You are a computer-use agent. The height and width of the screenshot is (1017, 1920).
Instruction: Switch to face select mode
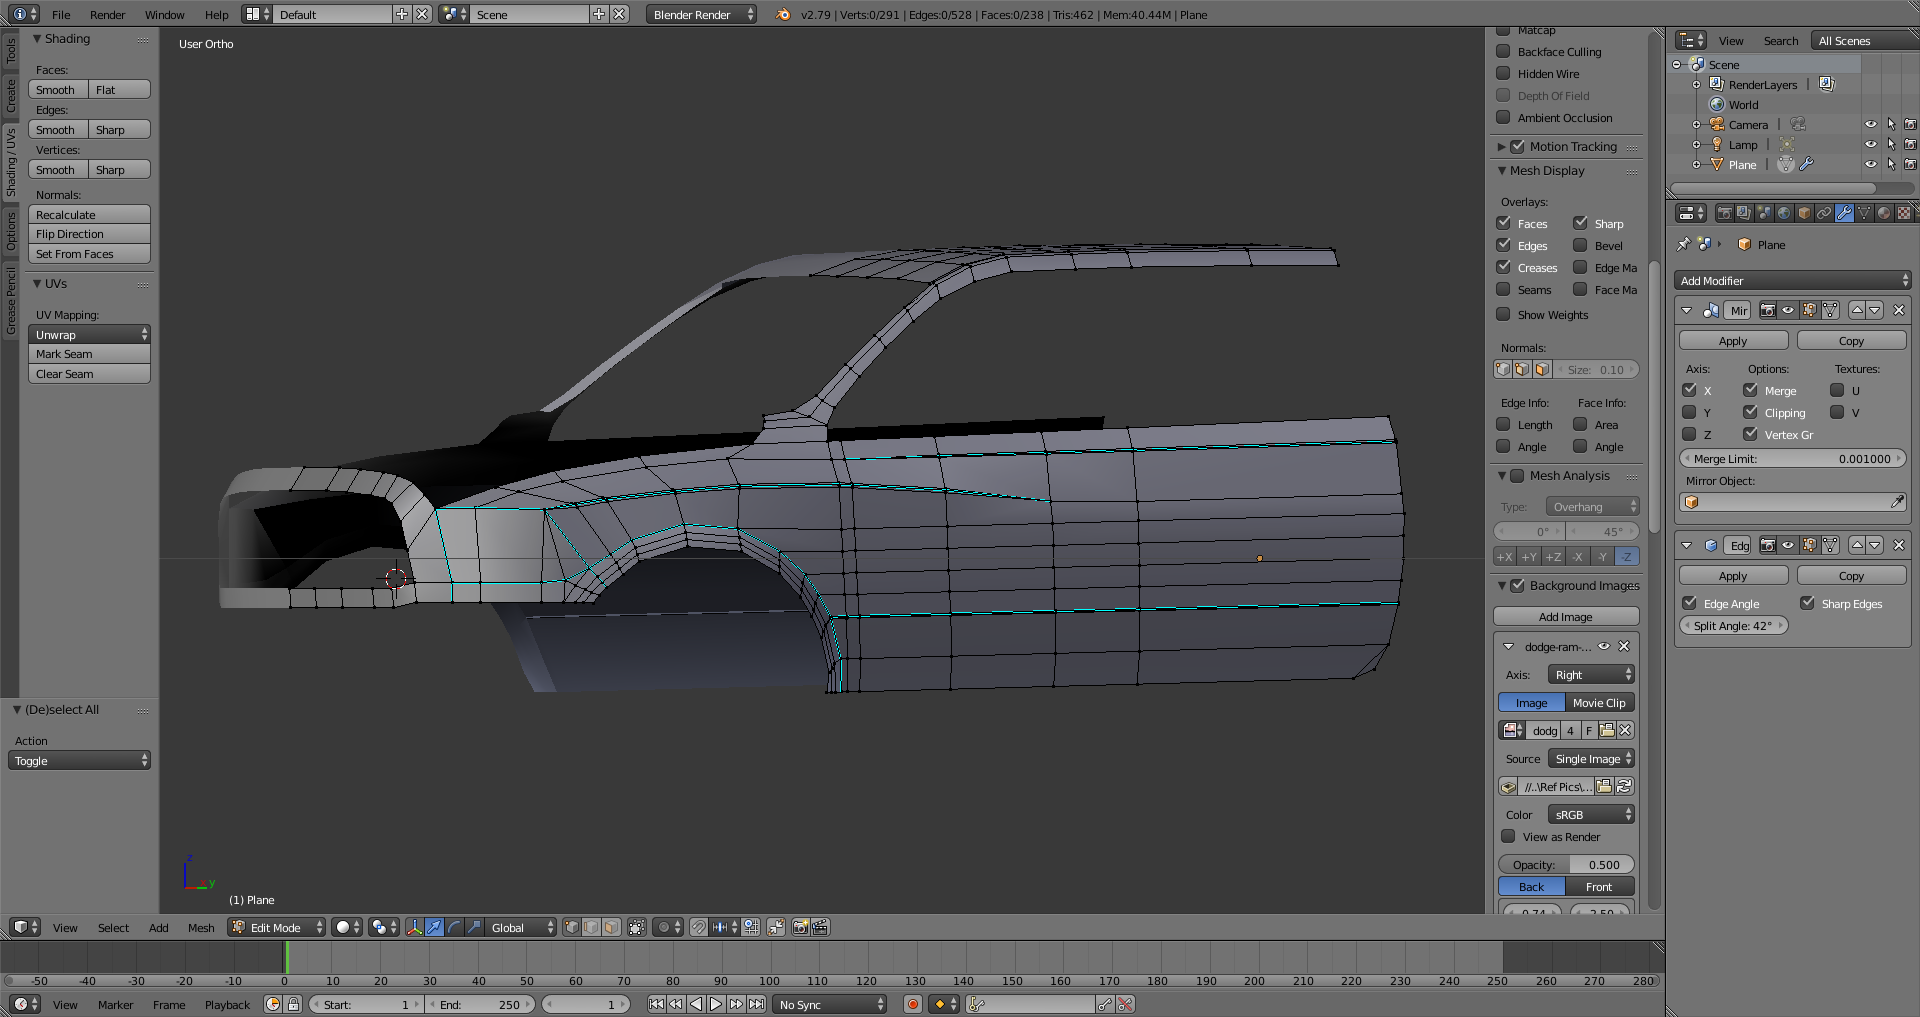(611, 927)
